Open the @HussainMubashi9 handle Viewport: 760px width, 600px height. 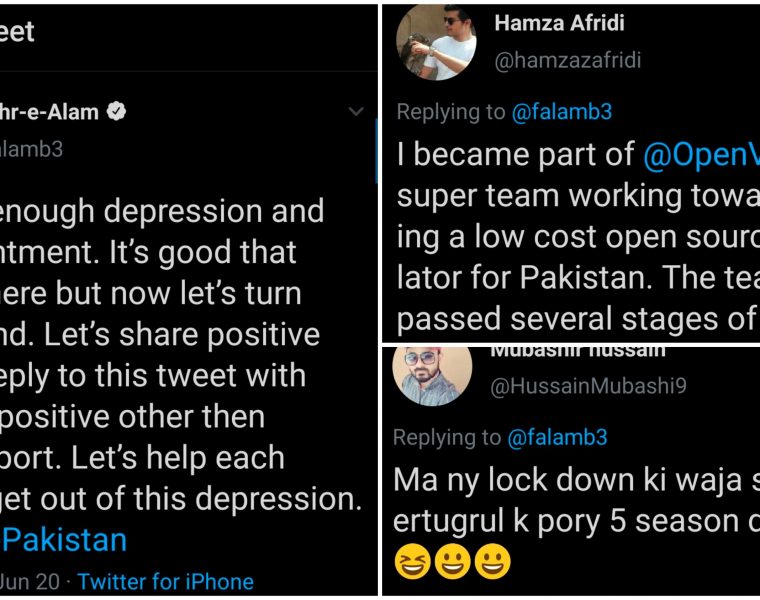coord(588,387)
